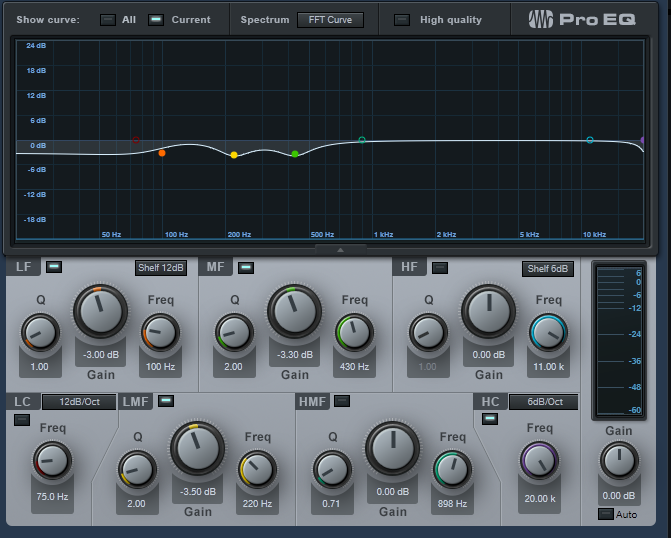Click the HC frequency value 20.00 k
Image resolution: width=671 pixels, height=538 pixels.
(540, 499)
